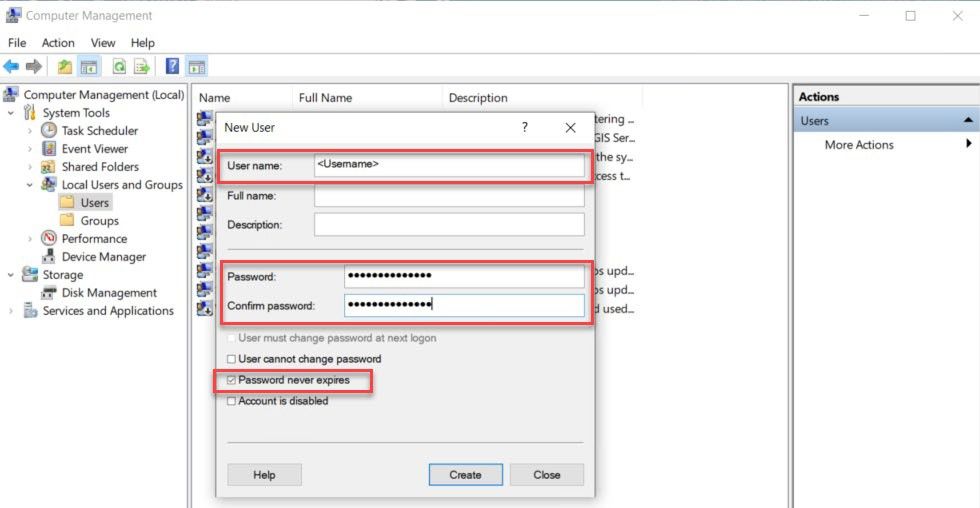This screenshot has height=508, width=980.
Task: Click the blue Help question mark toolbar icon
Action: [x=172, y=66]
